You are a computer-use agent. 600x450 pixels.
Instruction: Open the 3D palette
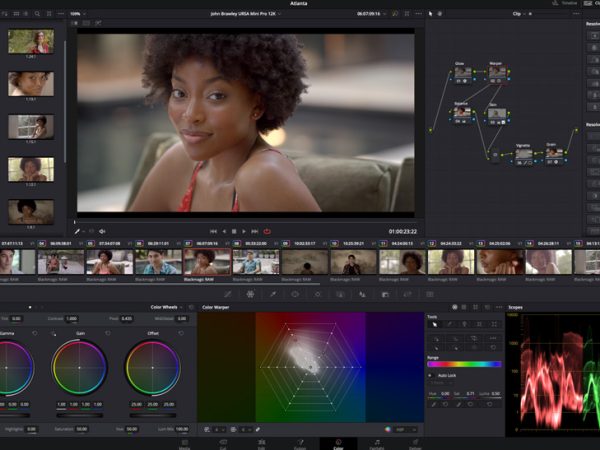coord(430,294)
